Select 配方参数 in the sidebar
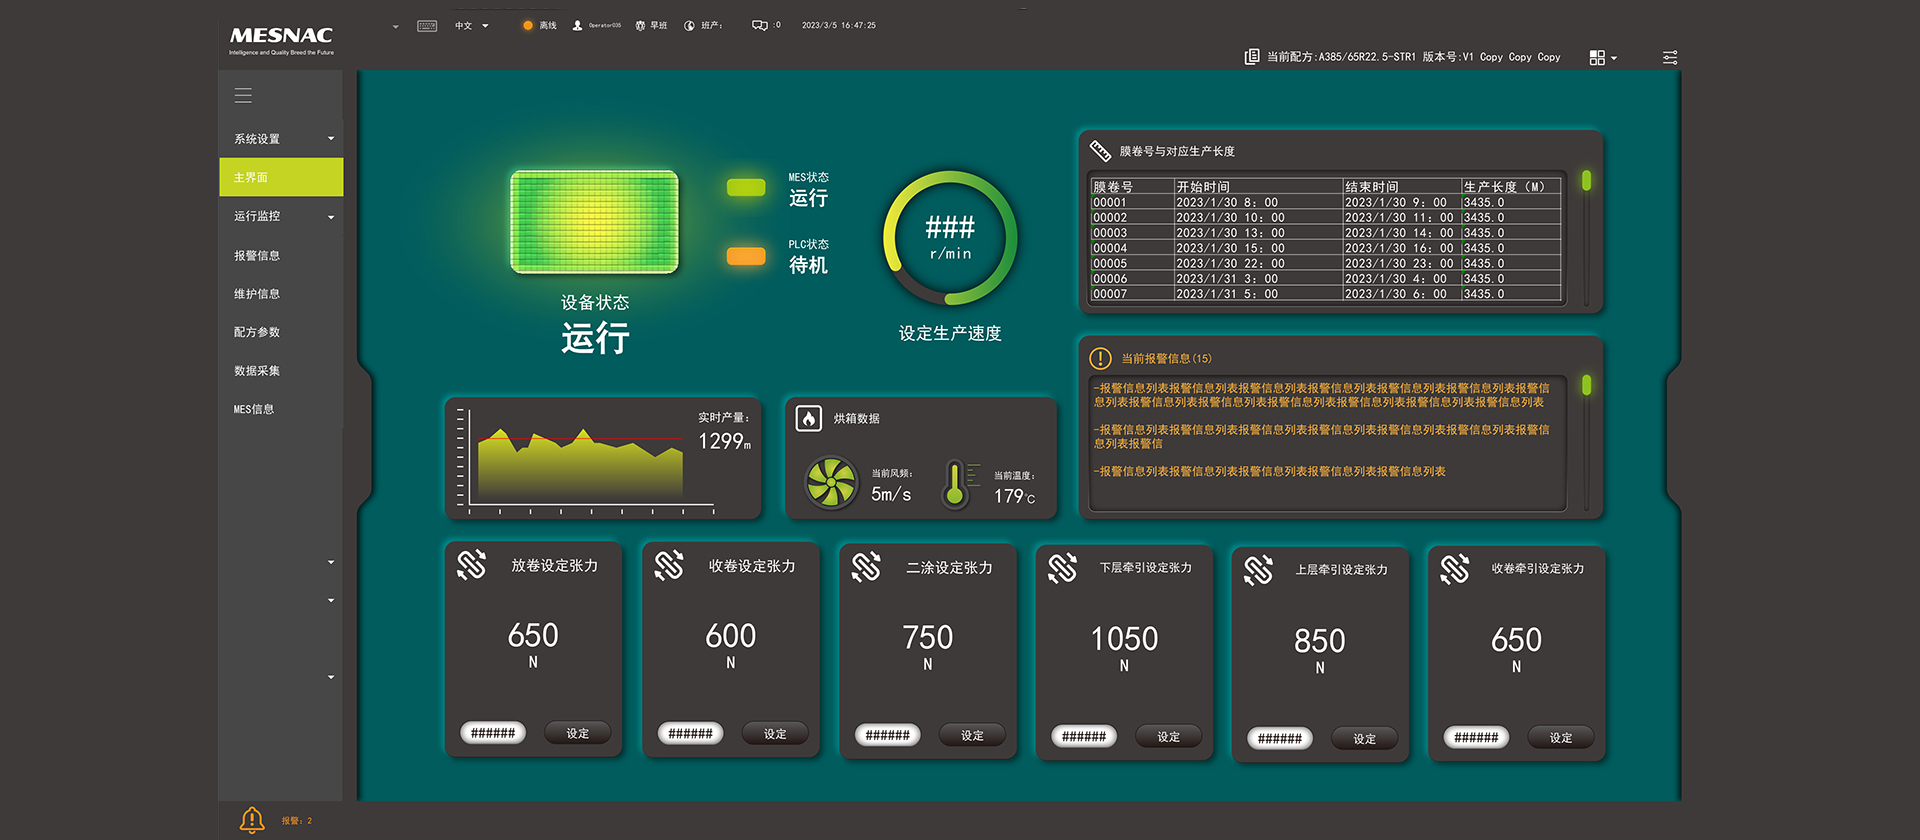 [x=257, y=332]
